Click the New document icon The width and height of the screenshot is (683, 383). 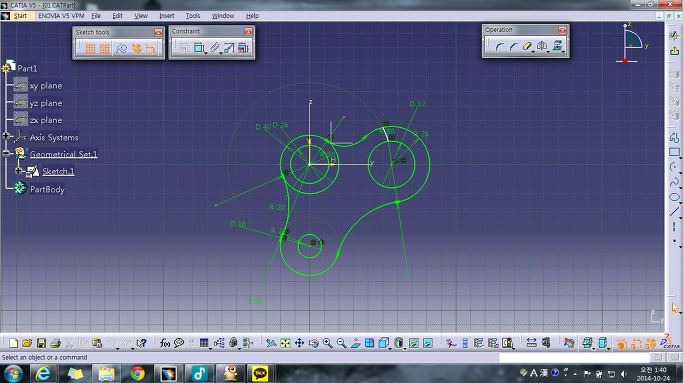pyautogui.click(x=14, y=343)
